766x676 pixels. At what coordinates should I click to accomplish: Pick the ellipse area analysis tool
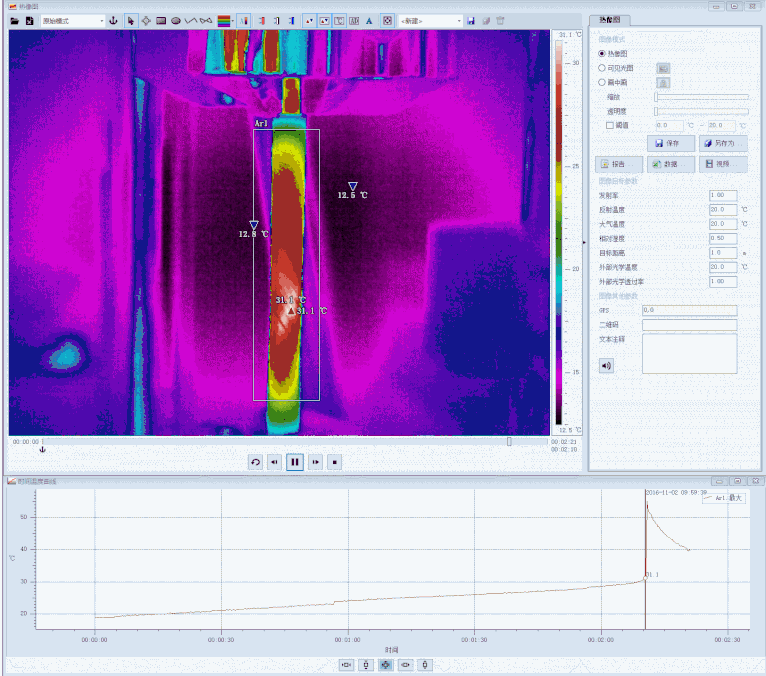[176, 21]
